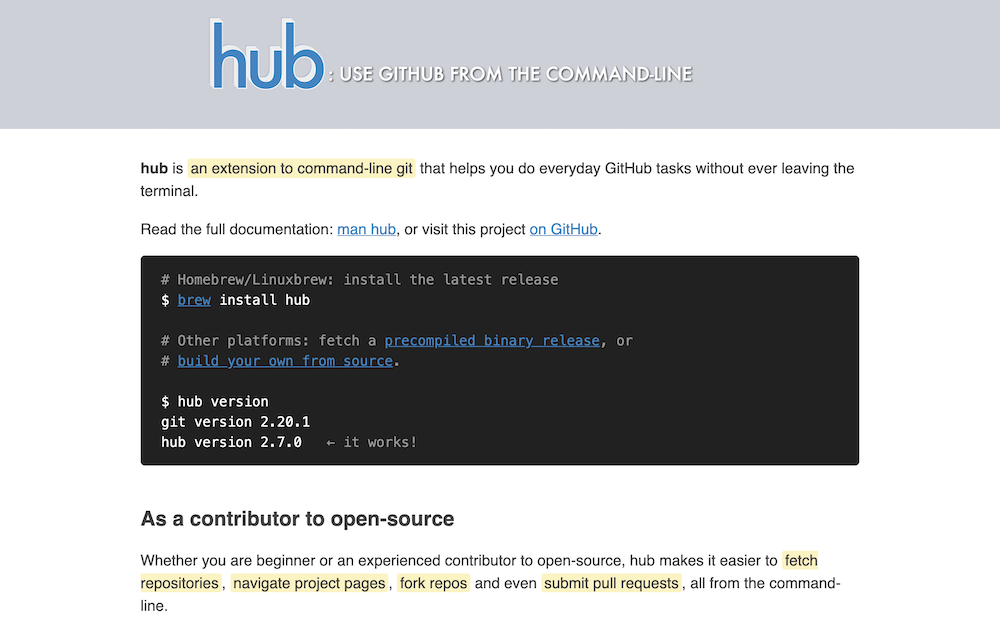Click the 'navigate project pages' highlighted phrase

(308, 583)
